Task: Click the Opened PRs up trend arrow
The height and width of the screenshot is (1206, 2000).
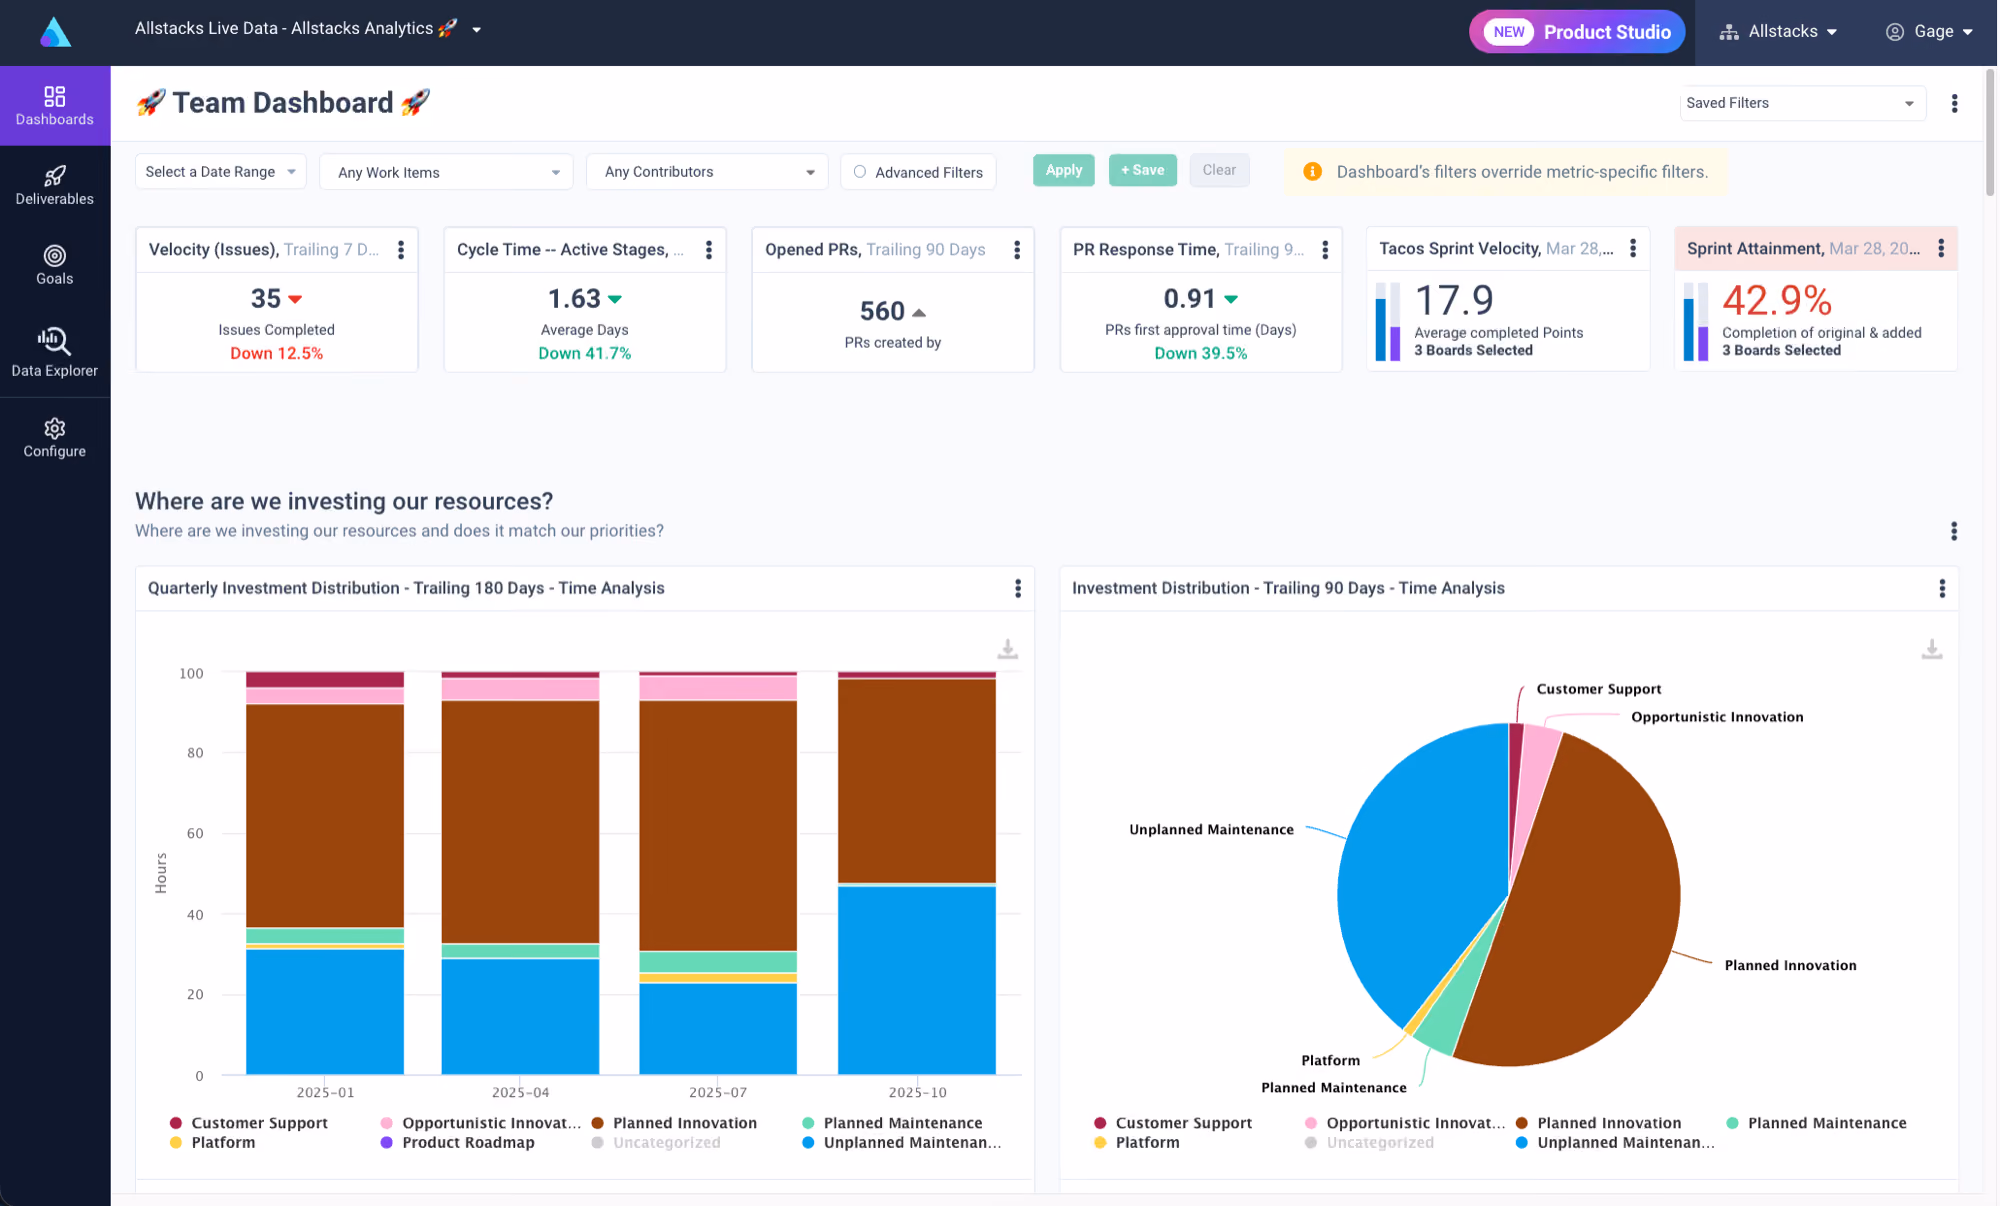Action: click(x=919, y=312)
